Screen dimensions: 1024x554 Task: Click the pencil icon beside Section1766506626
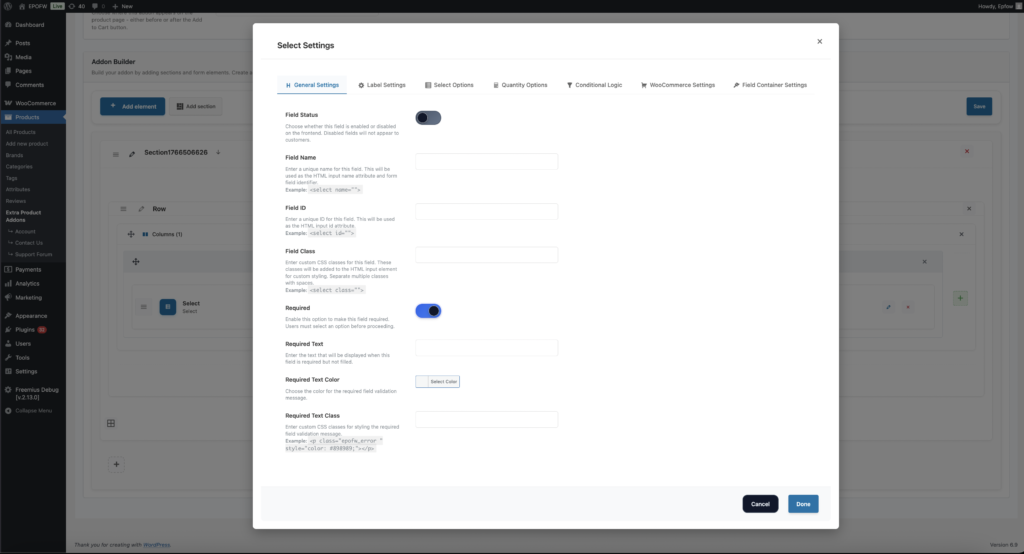pyautogui.click(x=131, y=153)
